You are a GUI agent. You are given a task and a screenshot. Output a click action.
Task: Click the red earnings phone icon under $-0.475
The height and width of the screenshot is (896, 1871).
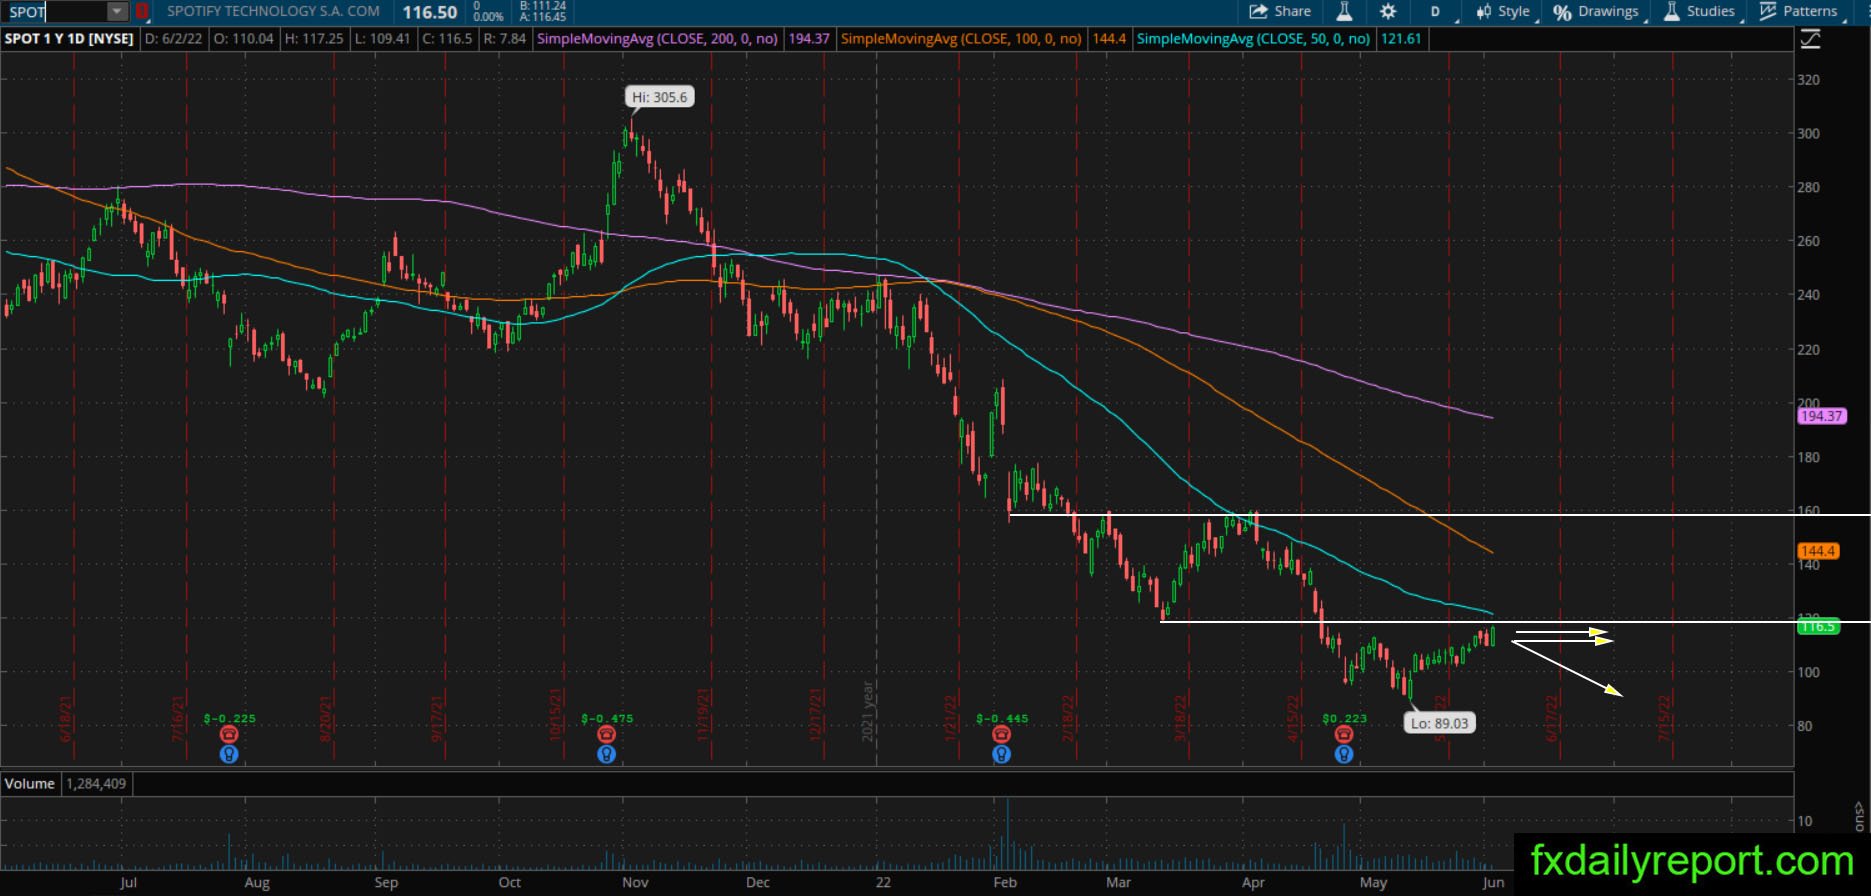pos(606,735)
